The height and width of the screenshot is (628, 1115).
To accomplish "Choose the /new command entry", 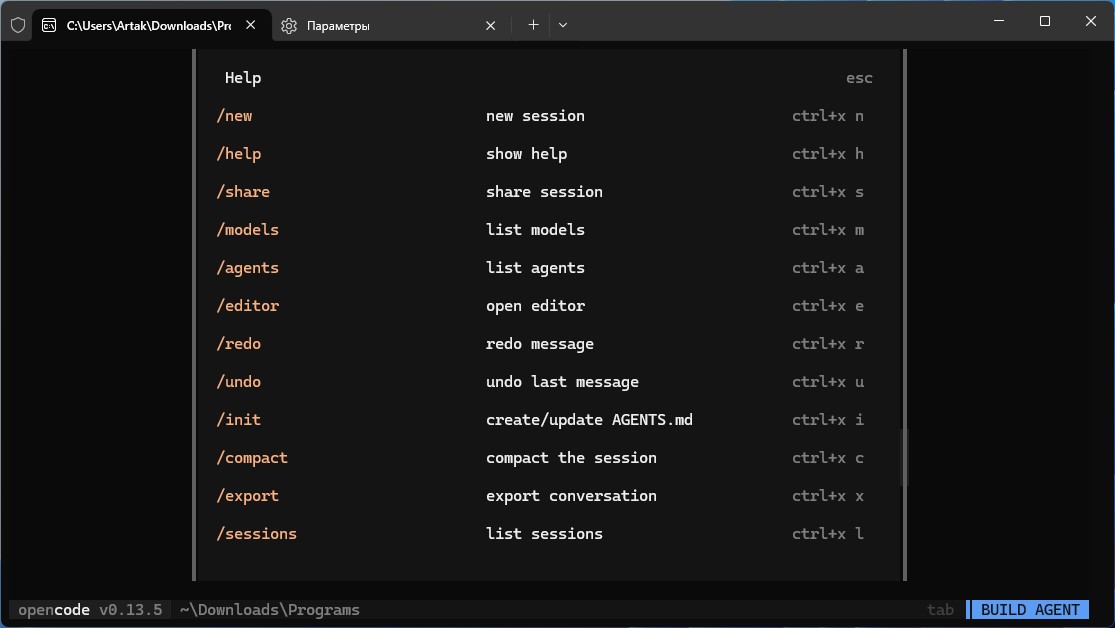I will (x=235, y=116).
